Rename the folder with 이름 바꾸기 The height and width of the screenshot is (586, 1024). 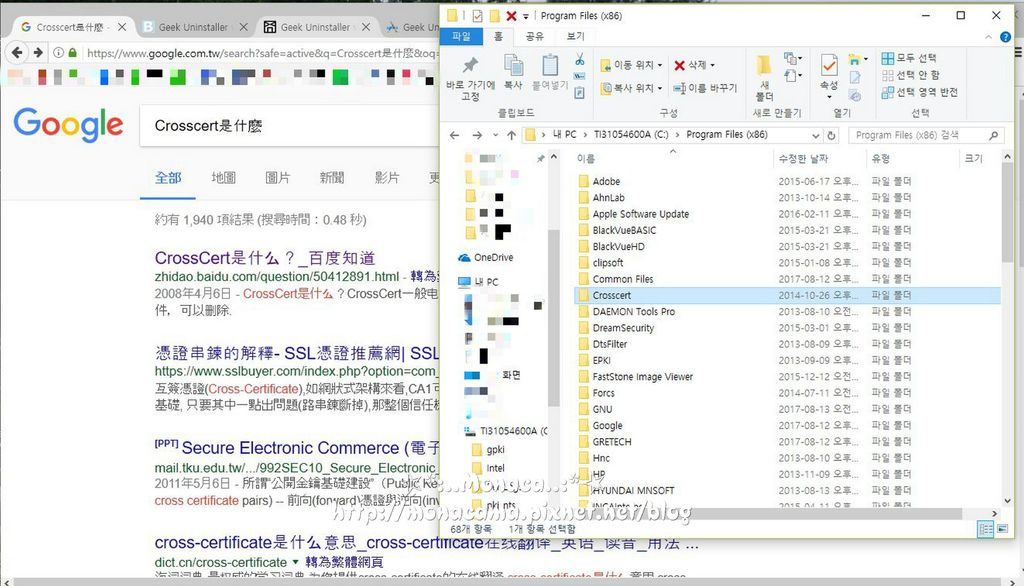pyautogui.click(x=705, y=88)
